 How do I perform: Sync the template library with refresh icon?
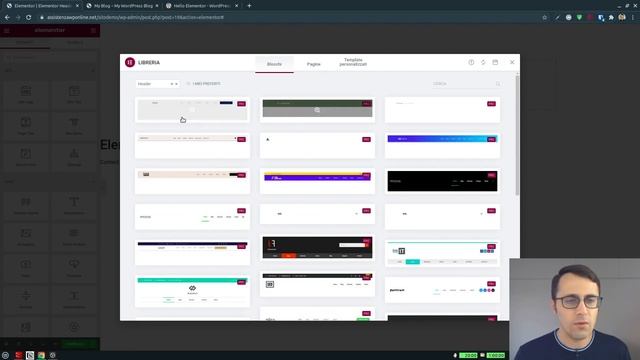(x=483, y=62)
